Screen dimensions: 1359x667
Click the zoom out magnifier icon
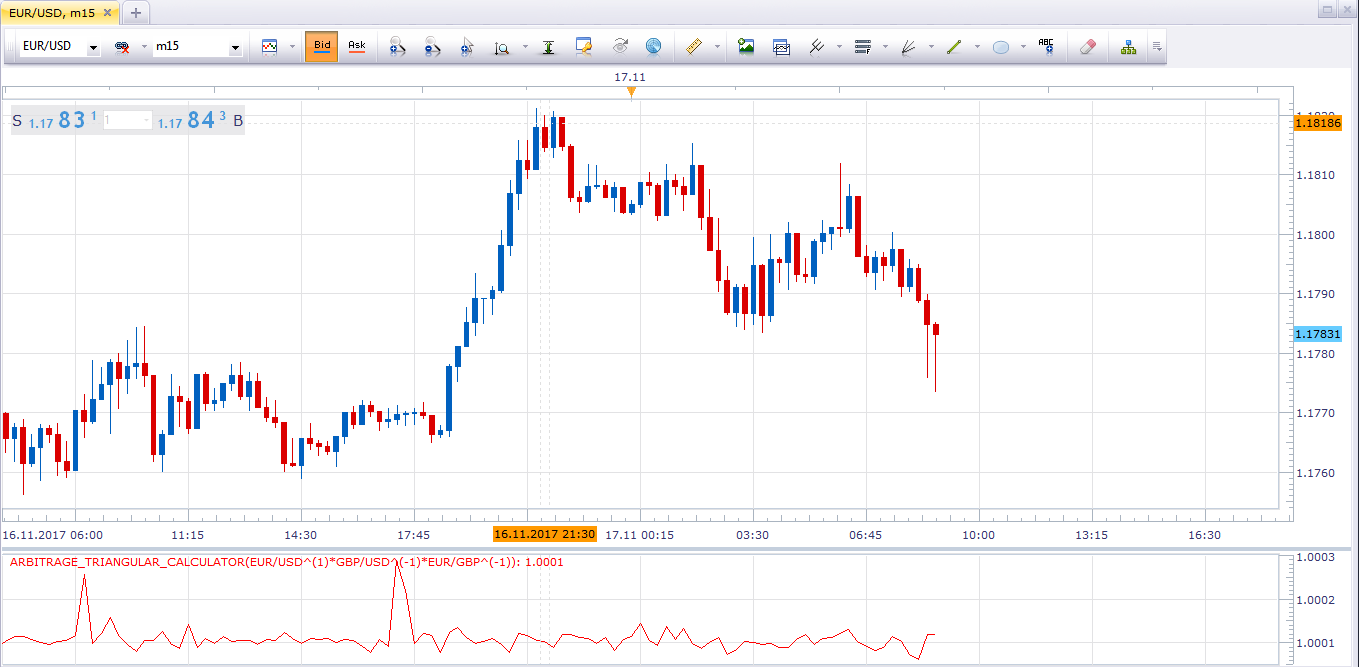coord(432,46)
